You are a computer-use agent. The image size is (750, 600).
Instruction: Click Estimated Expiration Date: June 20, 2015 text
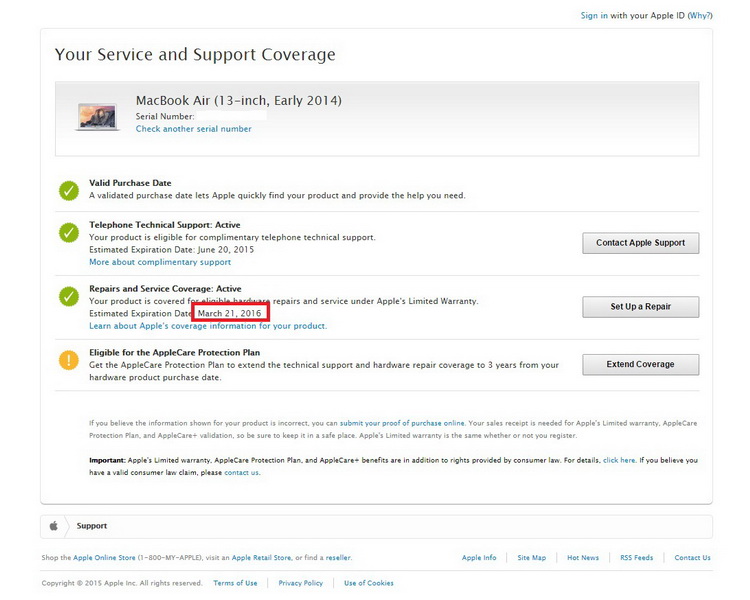click(171, 250)
